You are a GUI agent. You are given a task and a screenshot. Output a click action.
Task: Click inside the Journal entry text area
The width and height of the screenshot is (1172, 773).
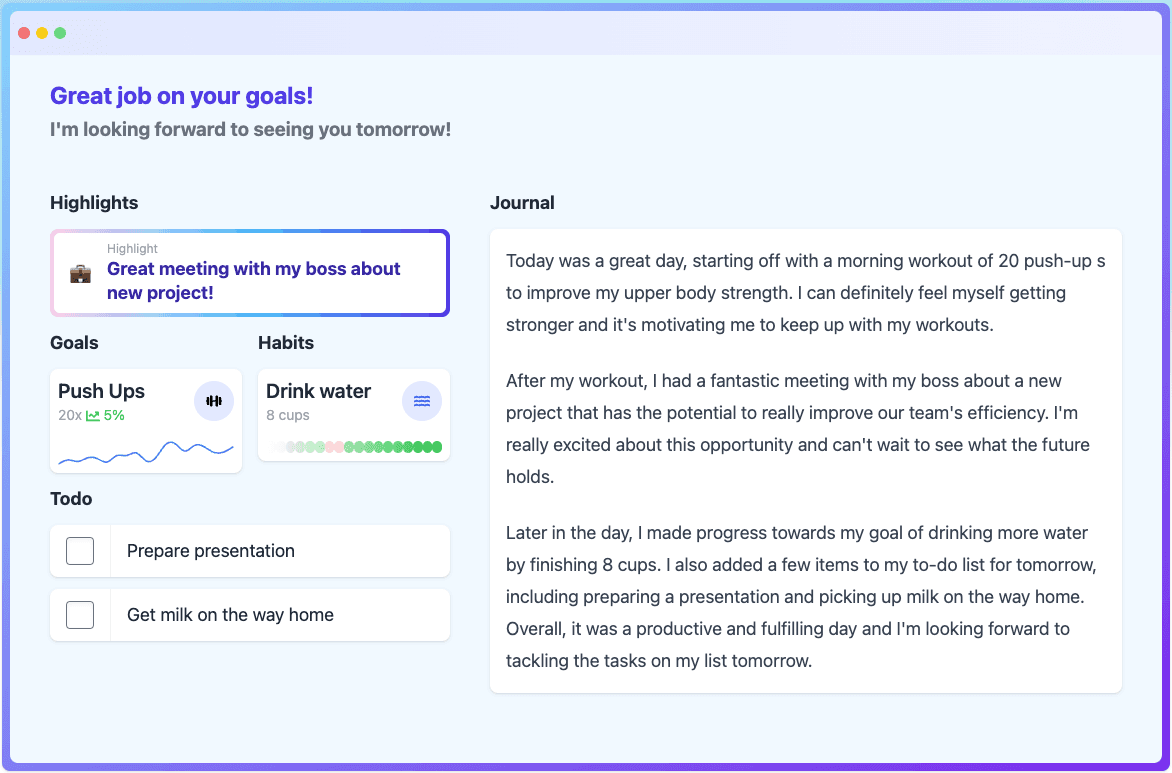click(x=806, y=461)
